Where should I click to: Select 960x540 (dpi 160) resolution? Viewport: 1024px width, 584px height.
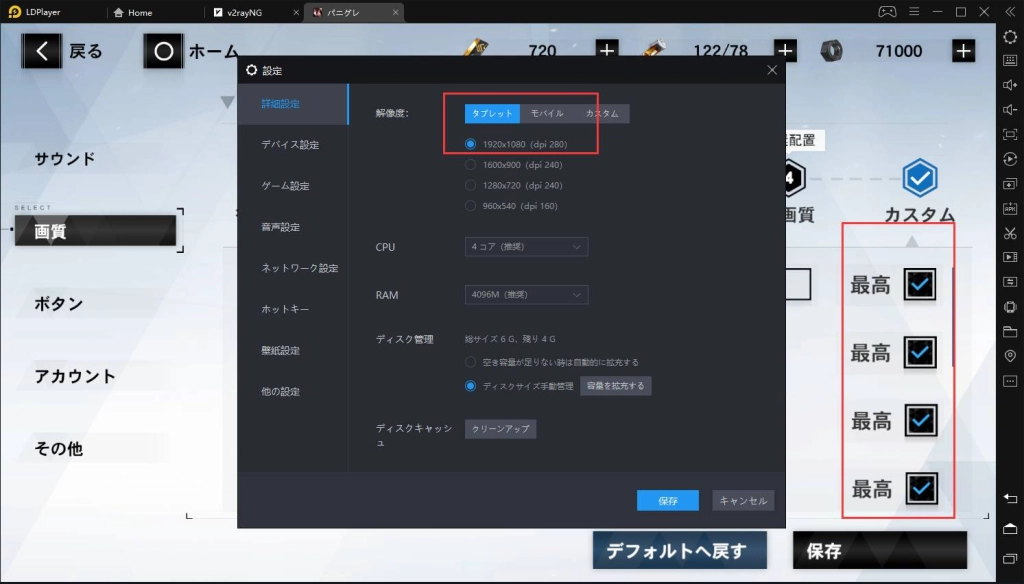[511, 206]
